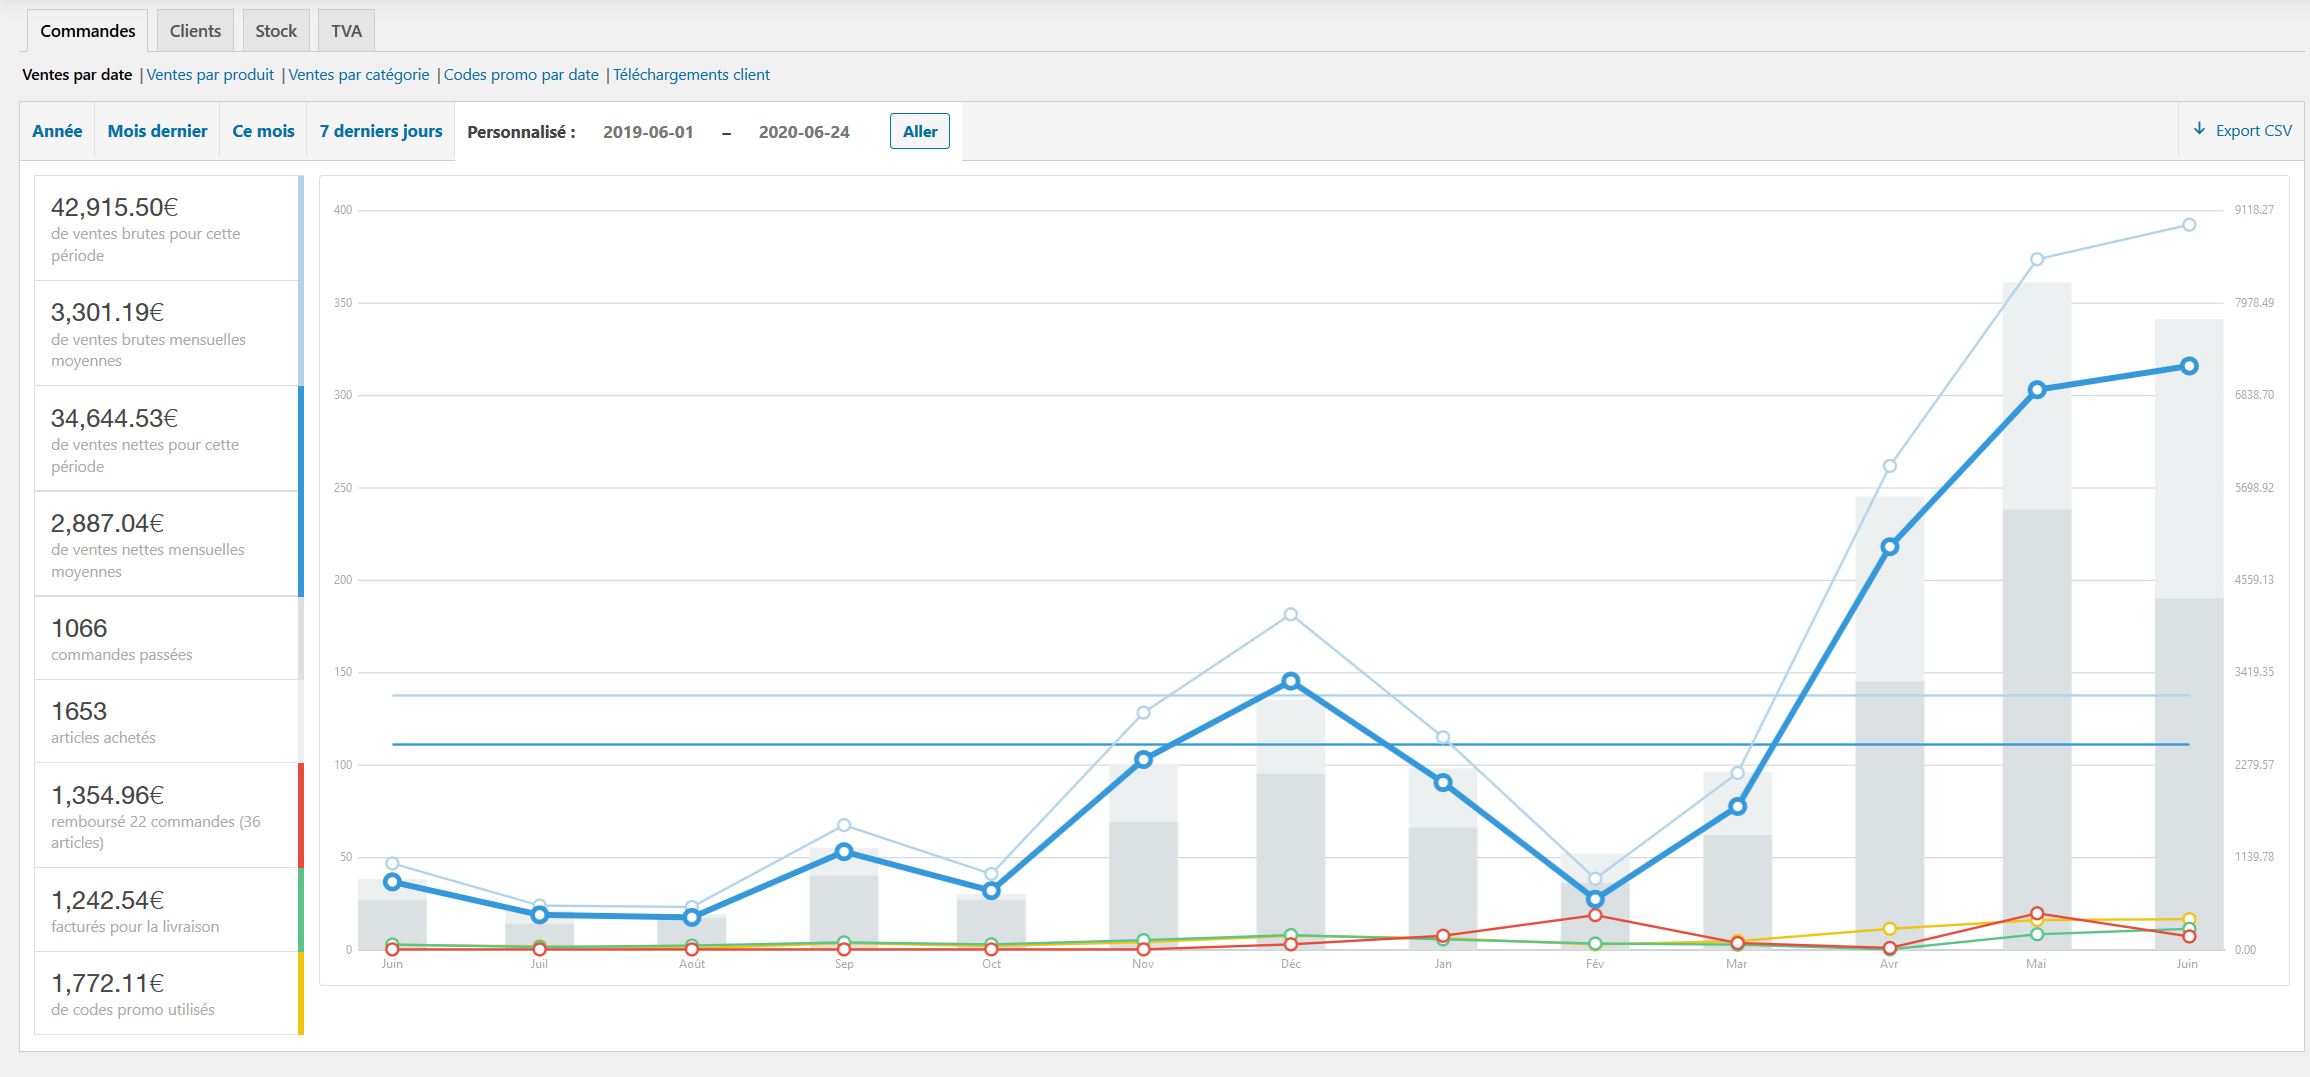Click the Juin net sales data point

[x=2189, y=367]
